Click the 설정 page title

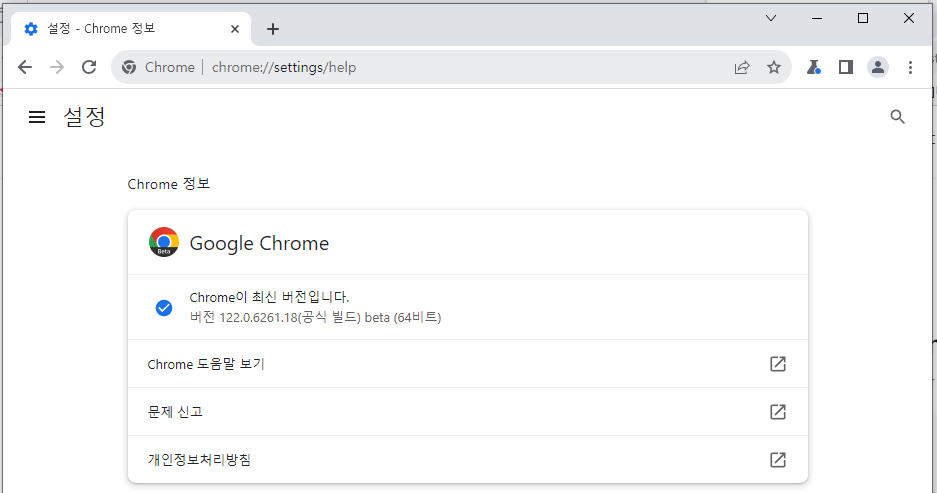click(x=84, y=117)
